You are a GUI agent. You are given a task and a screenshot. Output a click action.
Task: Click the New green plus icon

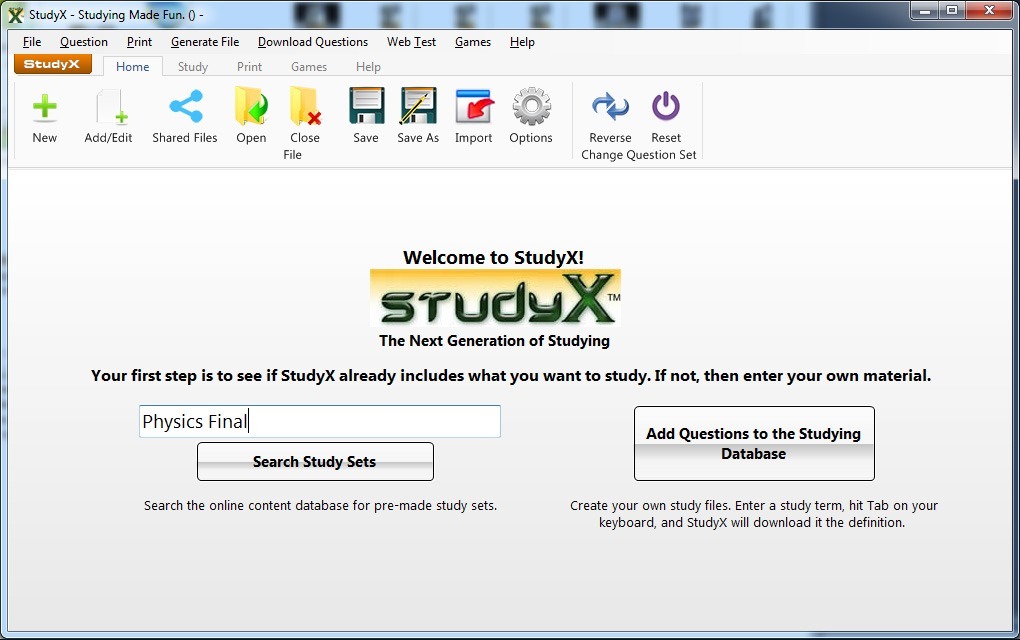(44, 107)
